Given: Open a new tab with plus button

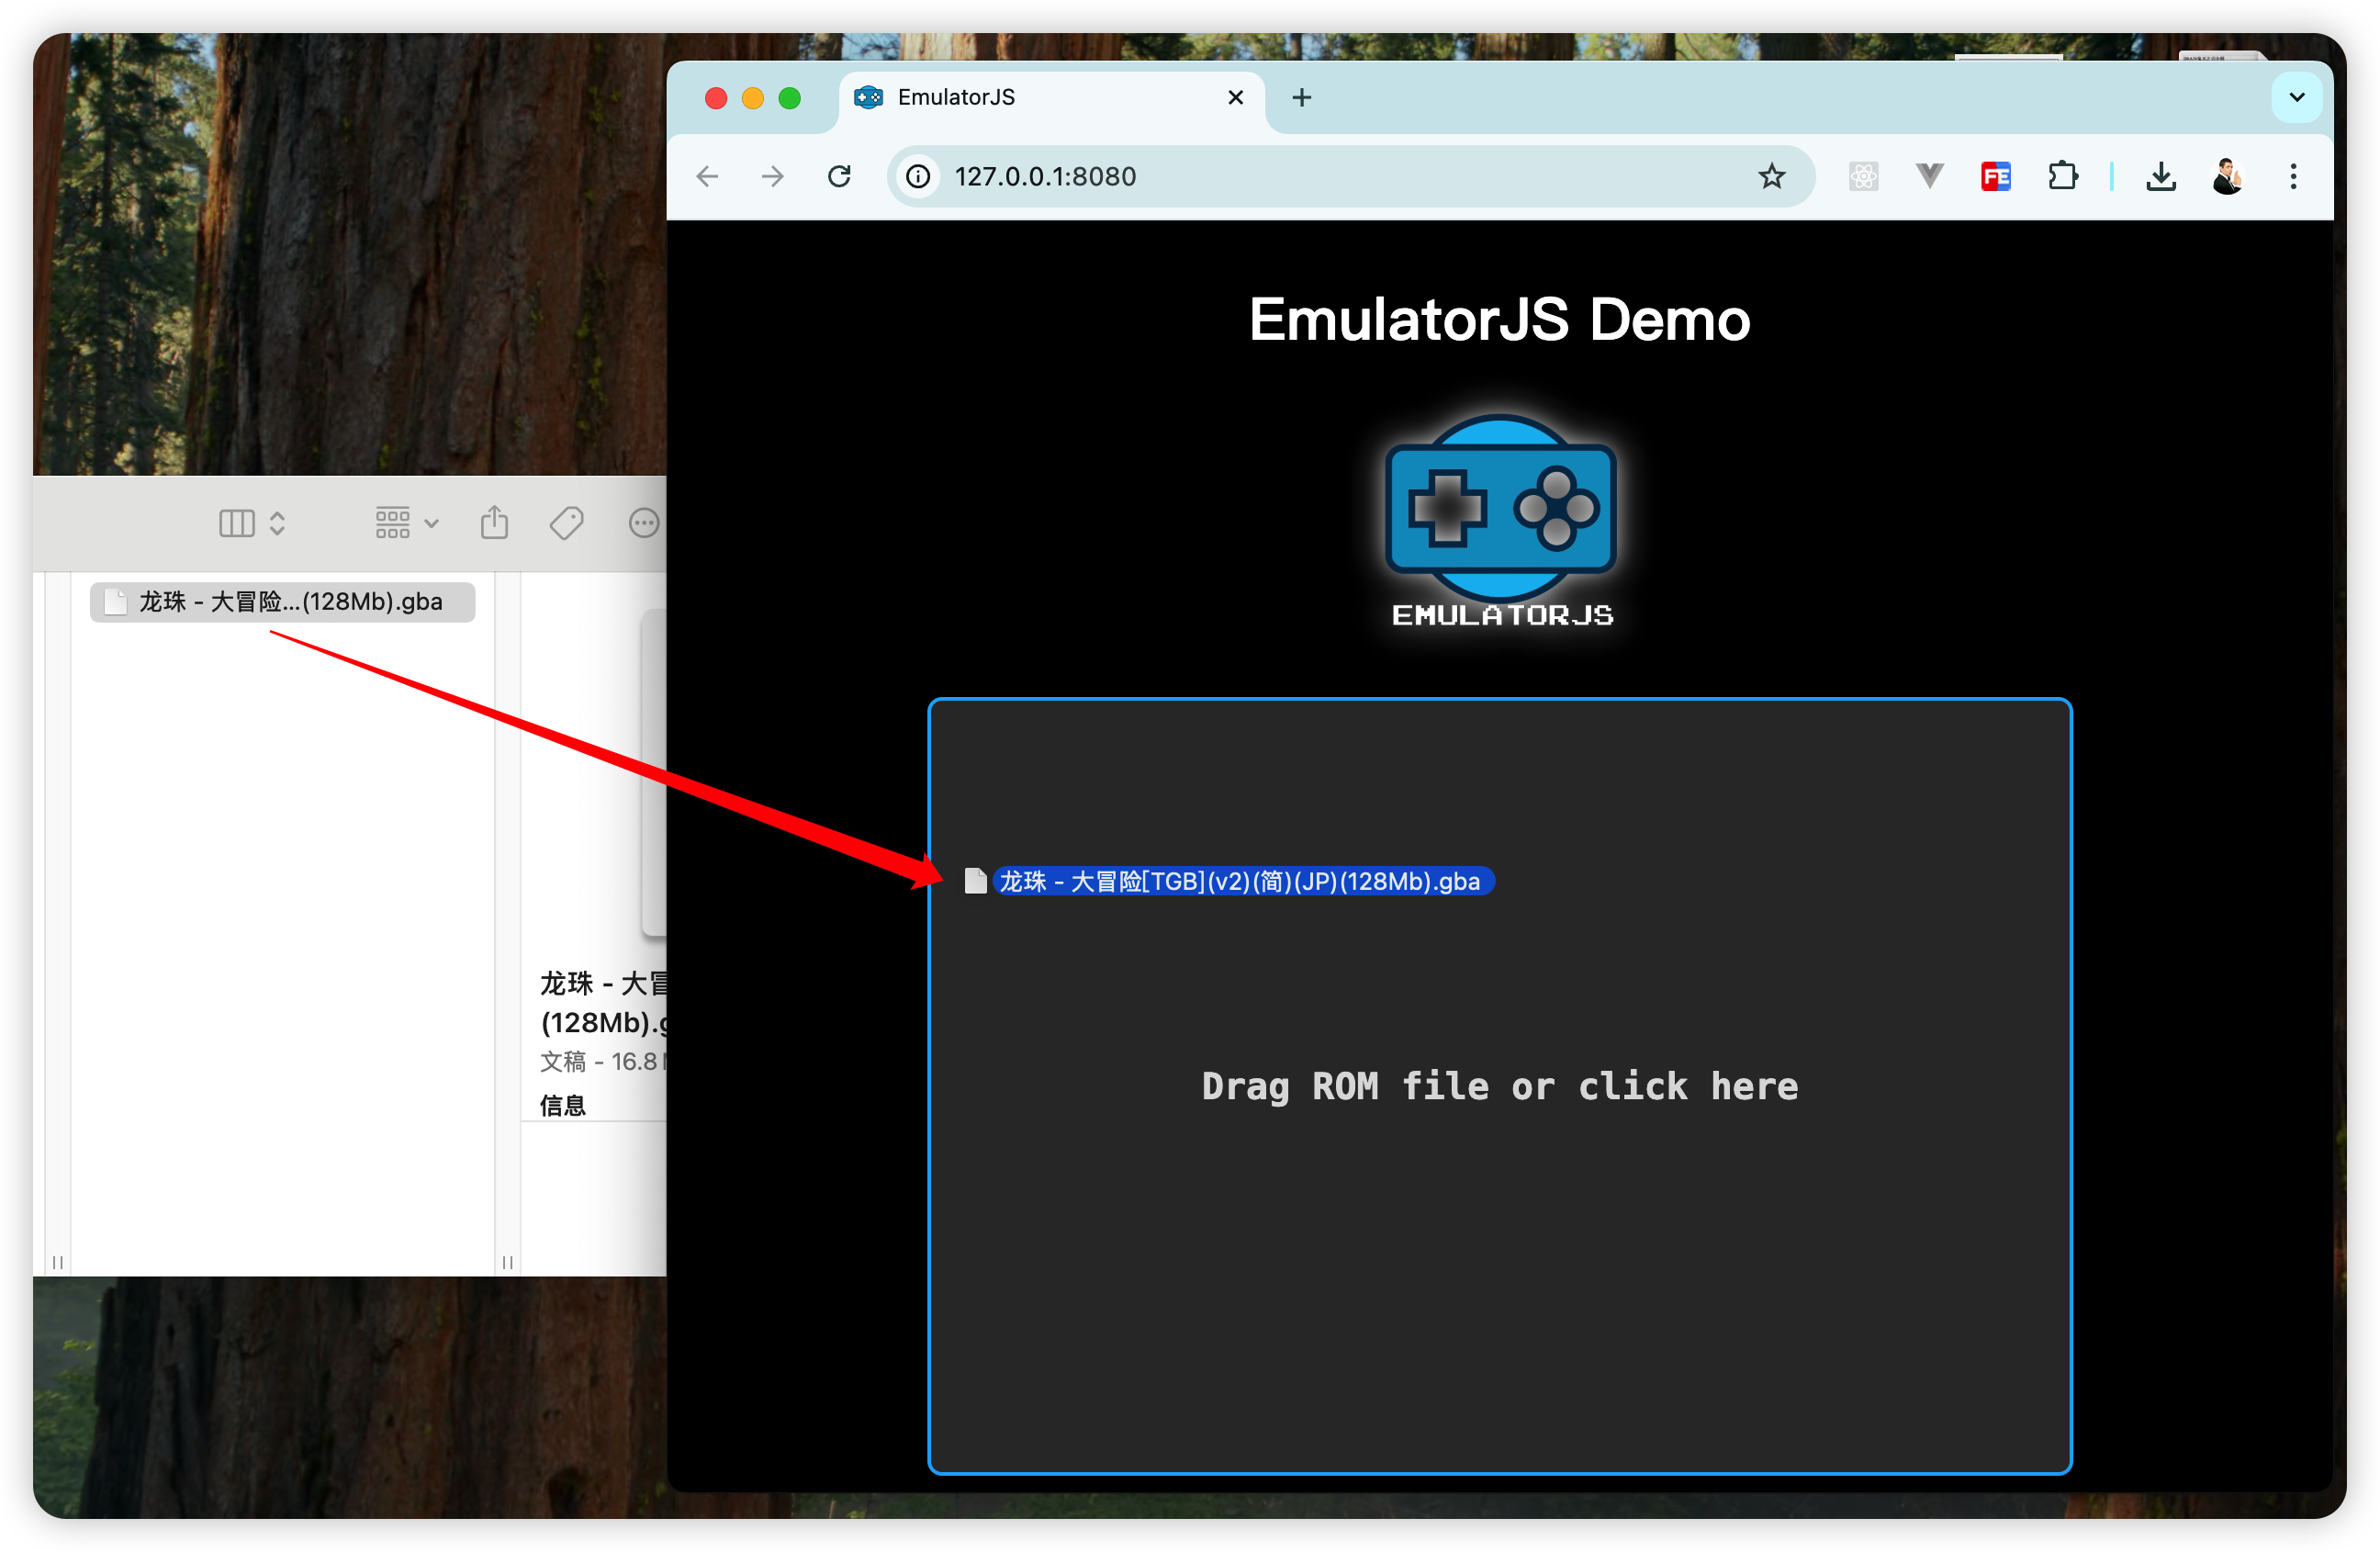Looking at the screenshot, I should [x=1301, y=97].
